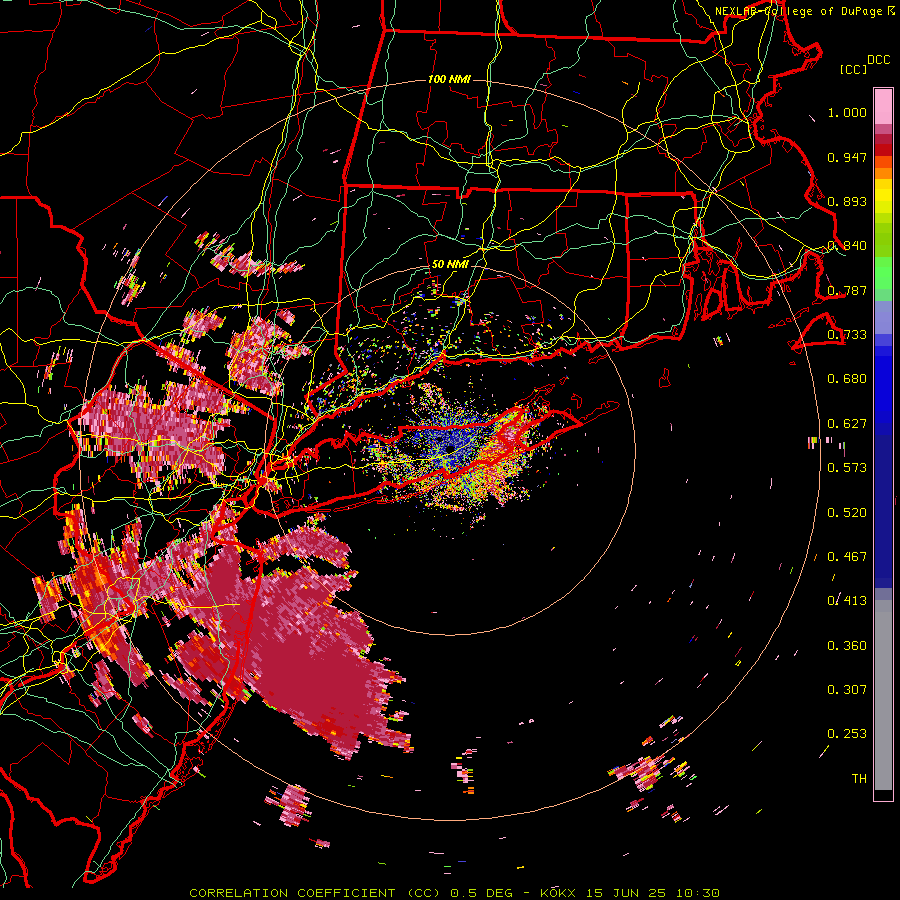Pick the gray color bar segment
This screenshot has height=900, width=900.
coord(883,695)
